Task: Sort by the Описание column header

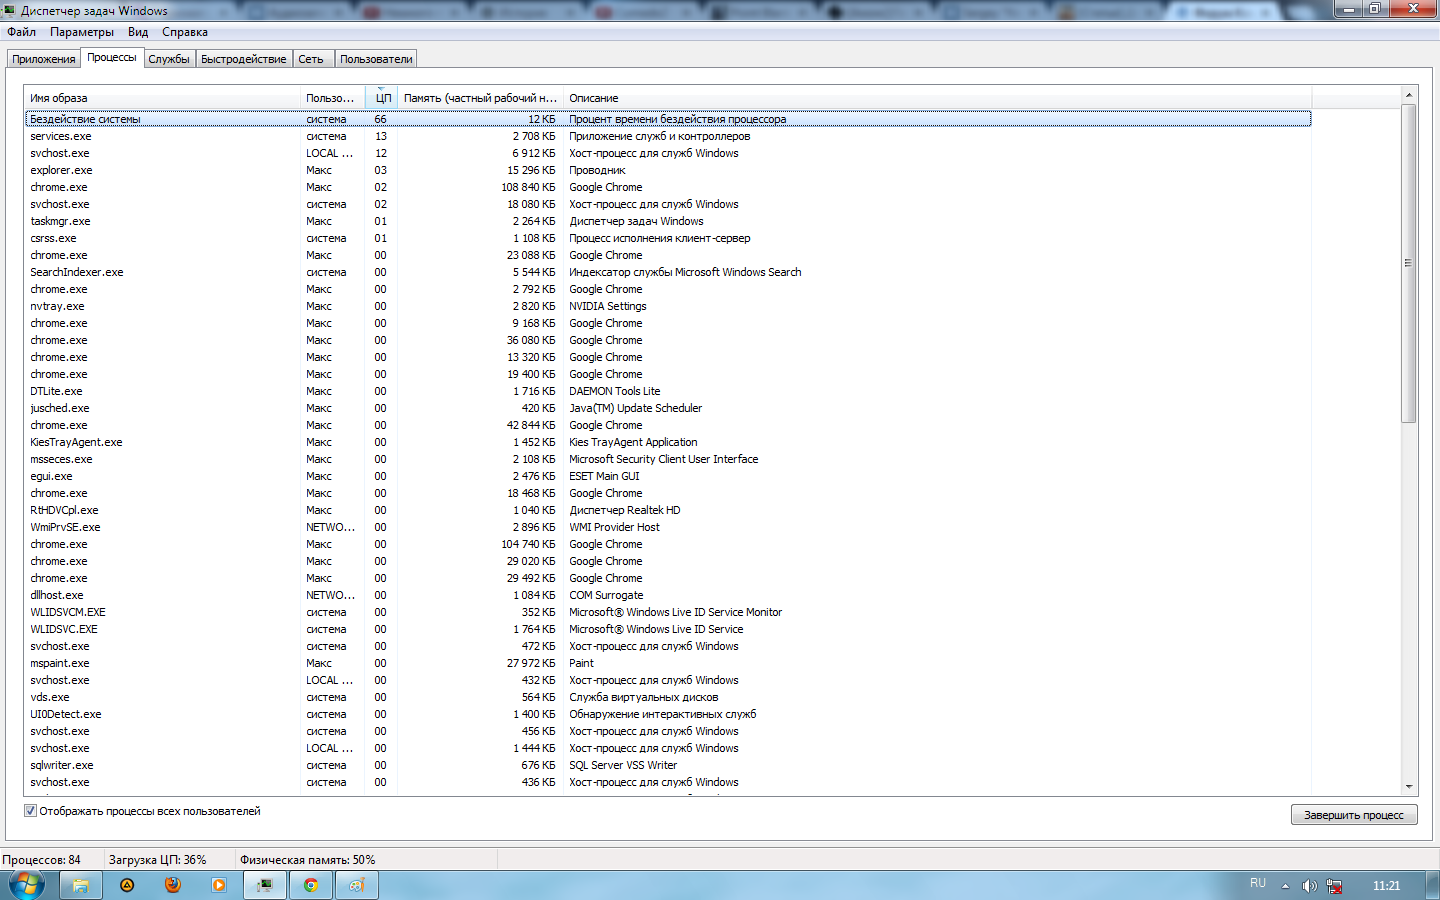Action: [x=937, y=98]
